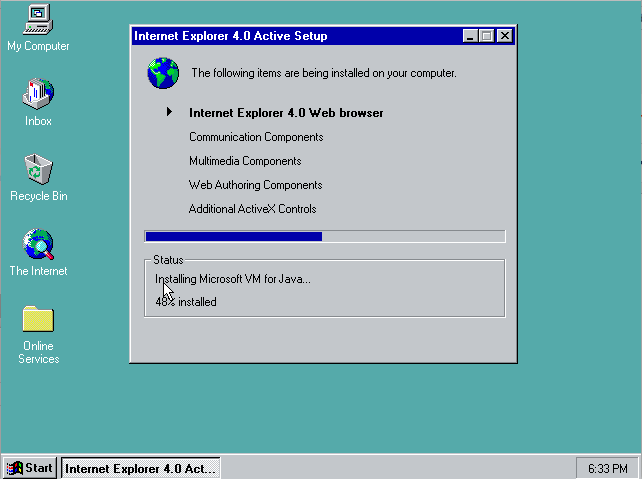Select the Inbox desktop icon
Image resolution: width=642 pixels, height=479 pixels.
tap(38, 95)
